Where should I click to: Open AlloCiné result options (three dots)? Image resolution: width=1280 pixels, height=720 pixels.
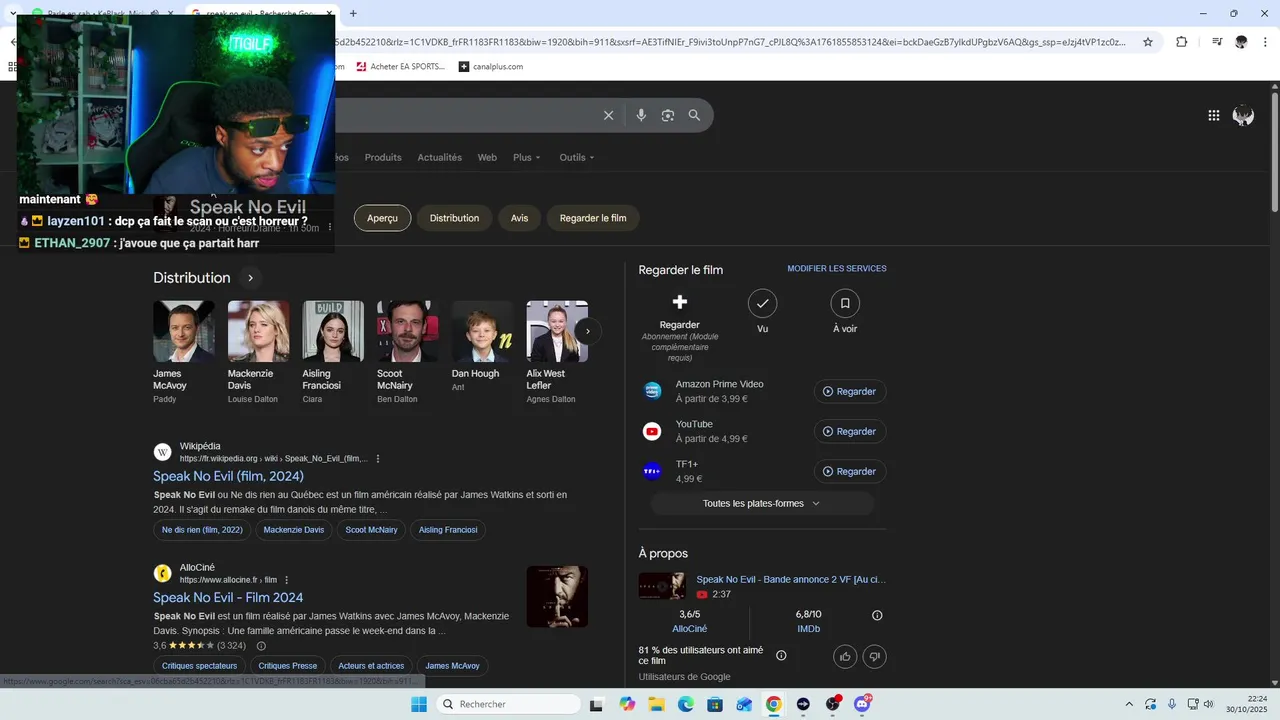[x=287, y=580]
